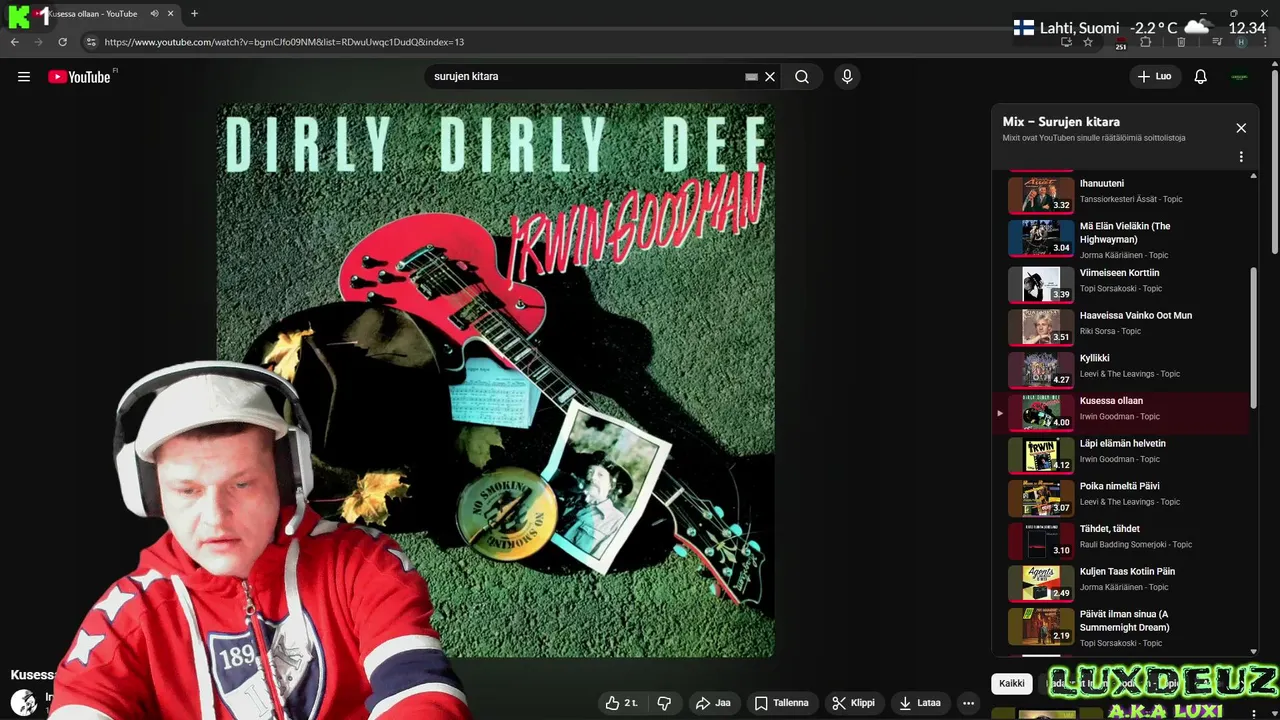
Task: Bookmark this page with the star
Action: [1088, 42]
